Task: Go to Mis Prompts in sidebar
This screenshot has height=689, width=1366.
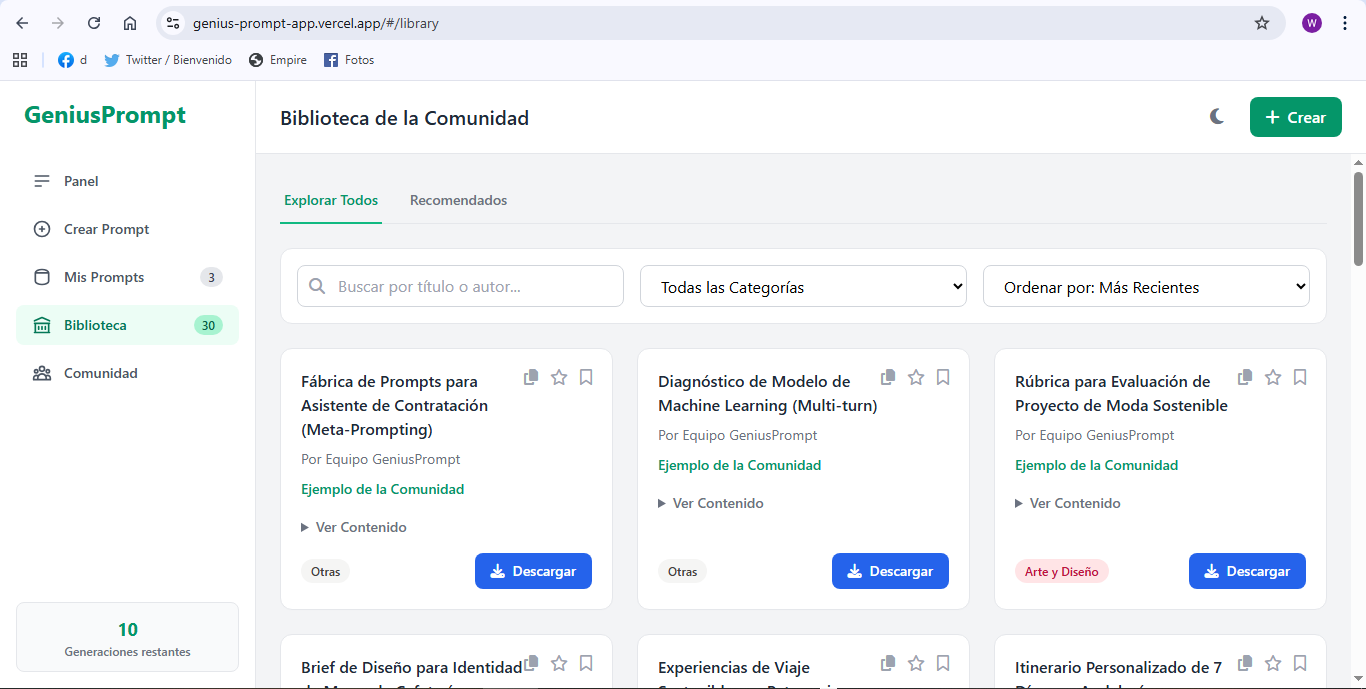Action: (x=104, y=277)
